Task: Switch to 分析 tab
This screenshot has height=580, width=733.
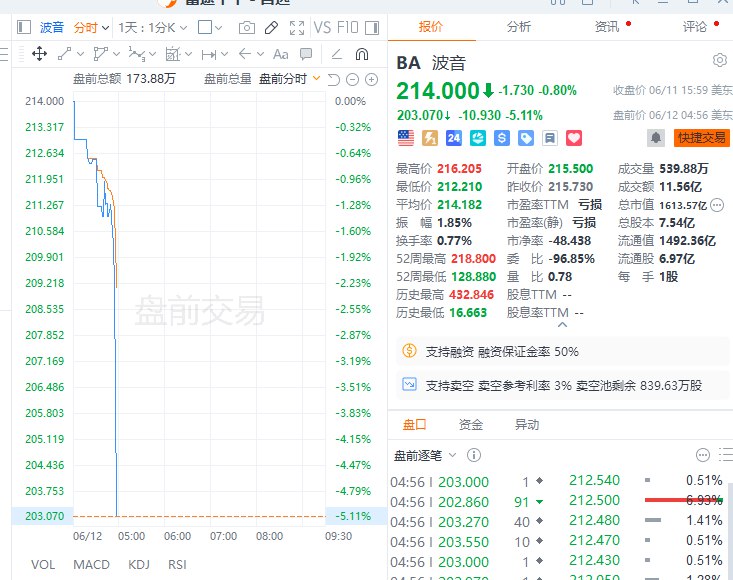Action: 519,27
